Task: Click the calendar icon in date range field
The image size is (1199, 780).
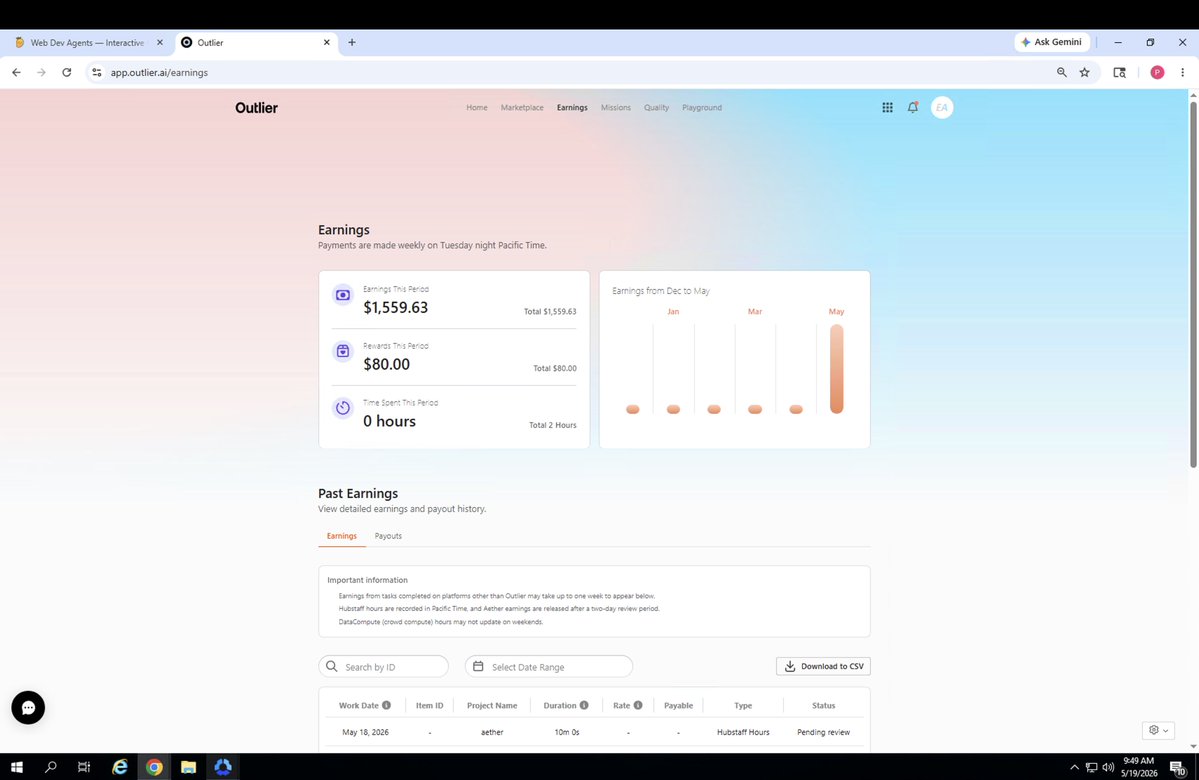Action: tap(478, 666)
